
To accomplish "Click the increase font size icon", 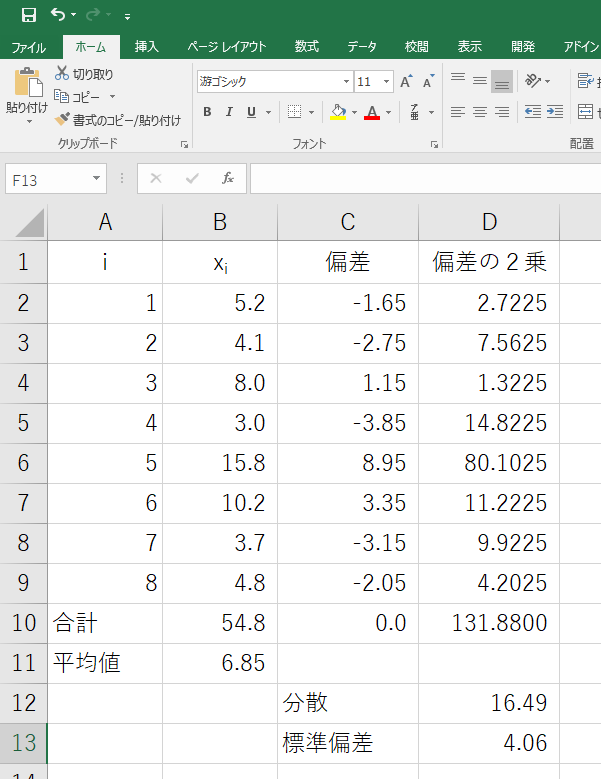I will pyautogui.click(x=406, y=81).
